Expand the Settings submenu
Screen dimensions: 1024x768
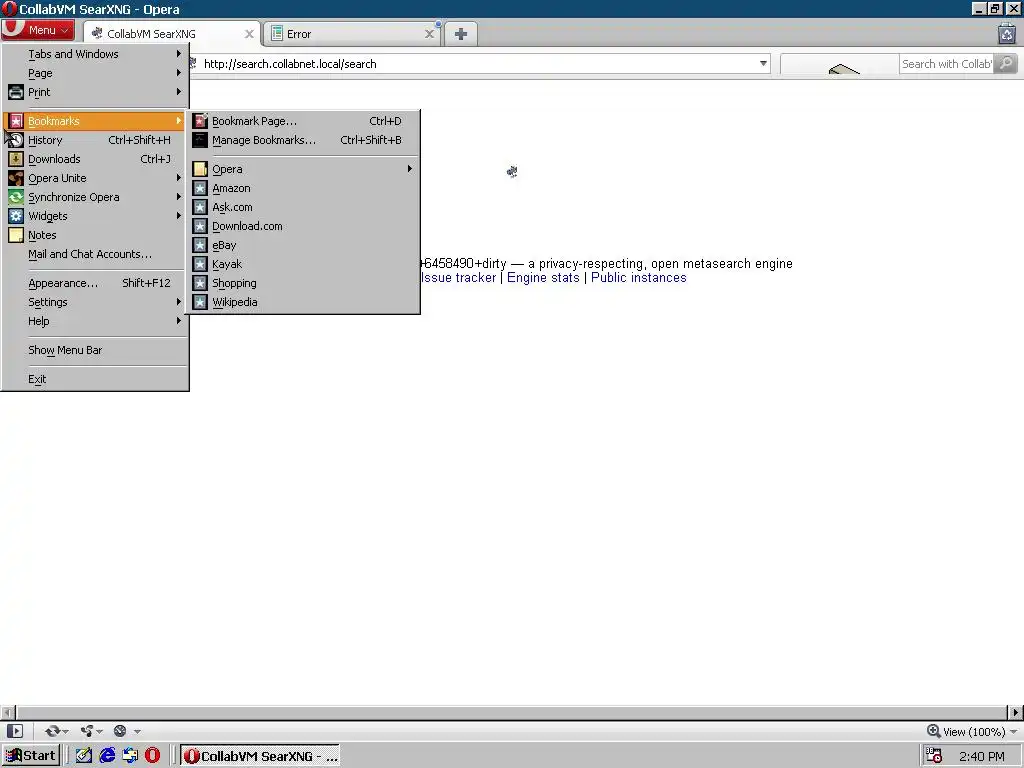95,302
